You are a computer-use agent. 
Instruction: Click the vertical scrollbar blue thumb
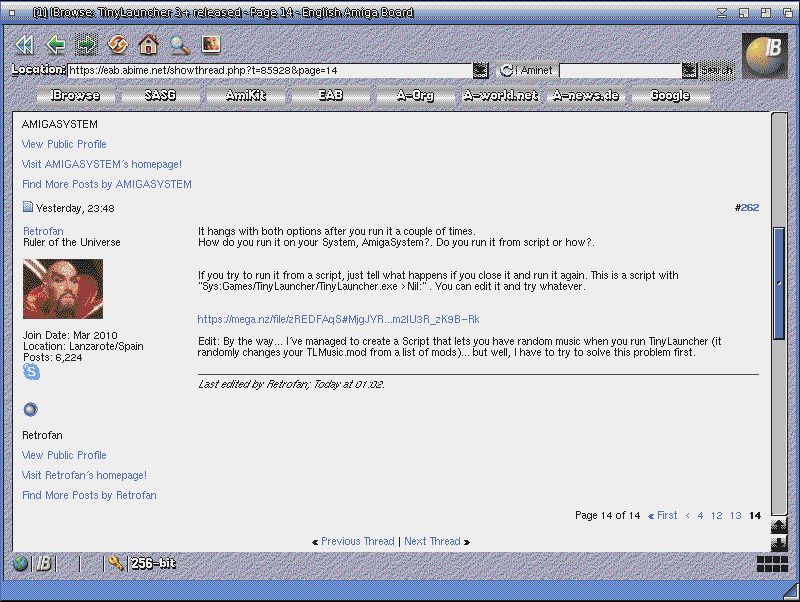click(779, 283)
